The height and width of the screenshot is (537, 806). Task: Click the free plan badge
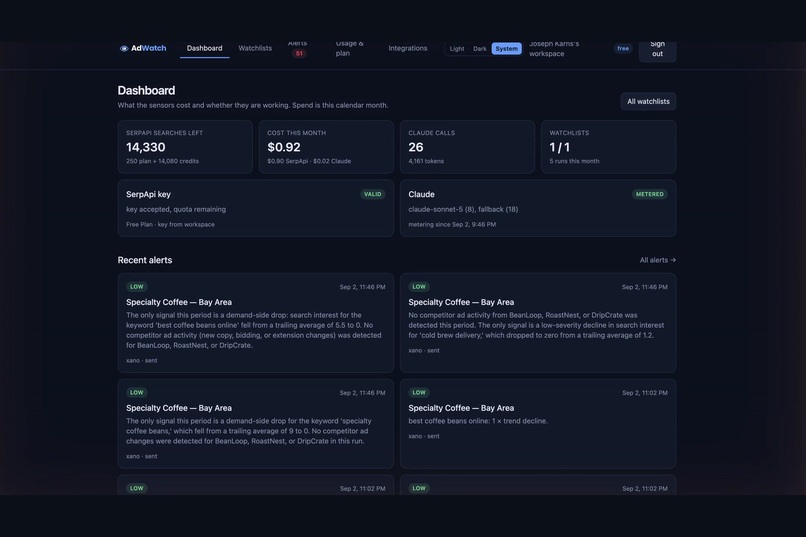tap(623, 48)
